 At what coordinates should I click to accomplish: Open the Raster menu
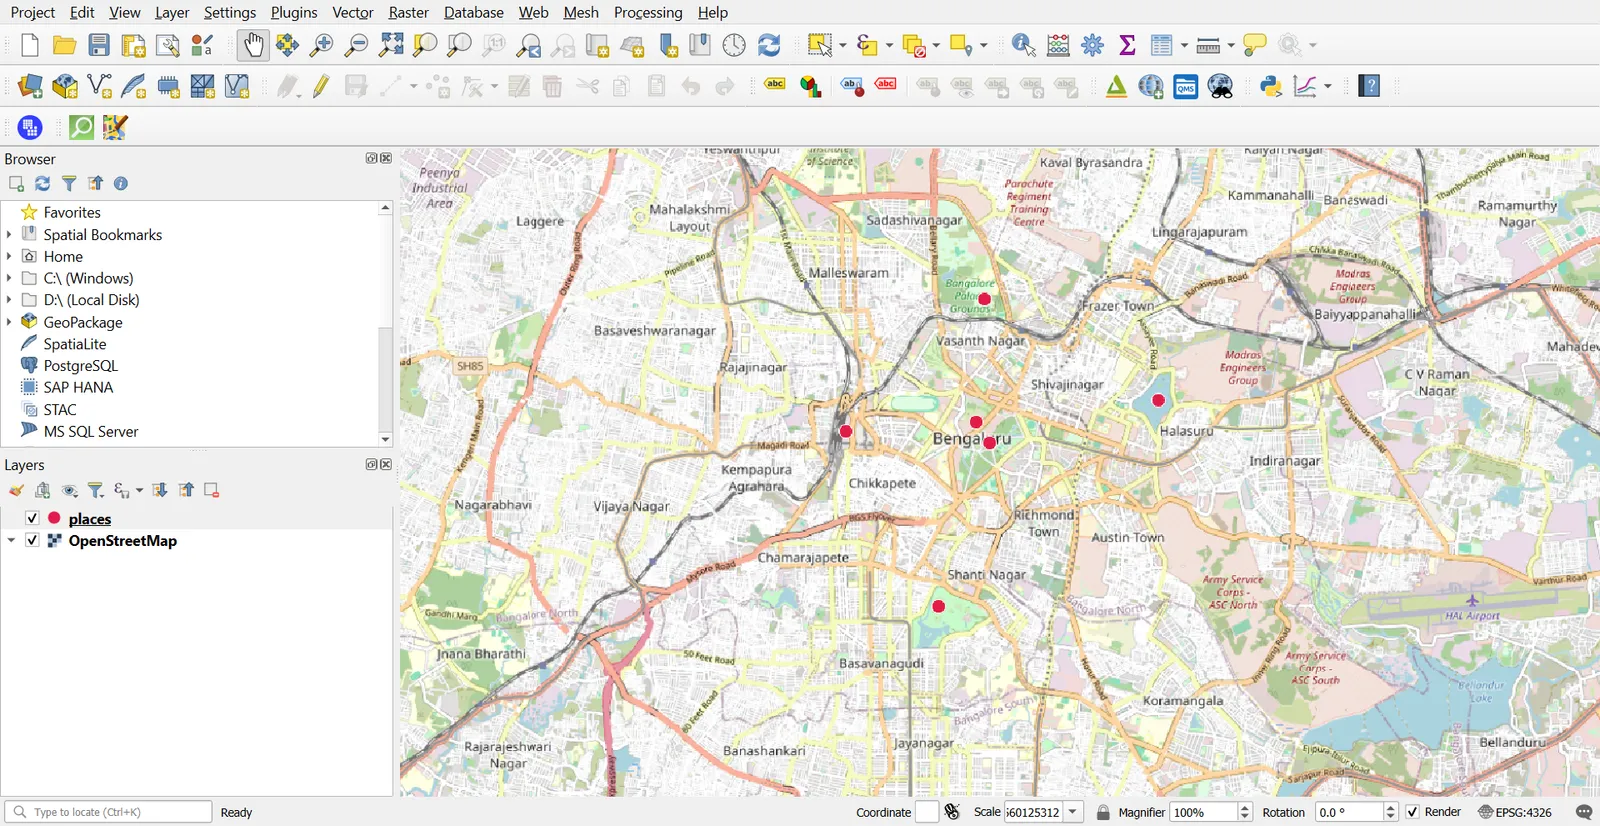pyautogui.click(x=408, y=12)
